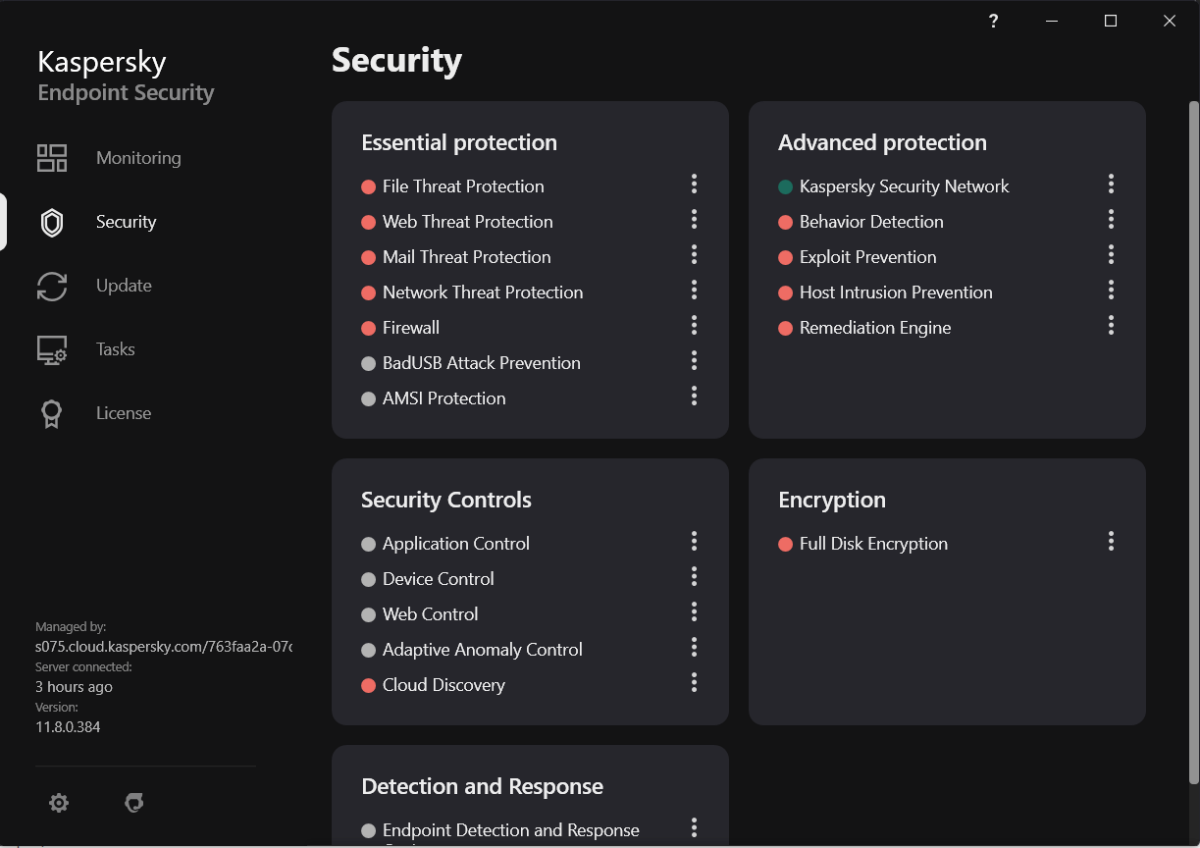Click the support icon beside settings gear
Image resolution: width=1200 pixels, height=848 pixels.
[134, 803]
